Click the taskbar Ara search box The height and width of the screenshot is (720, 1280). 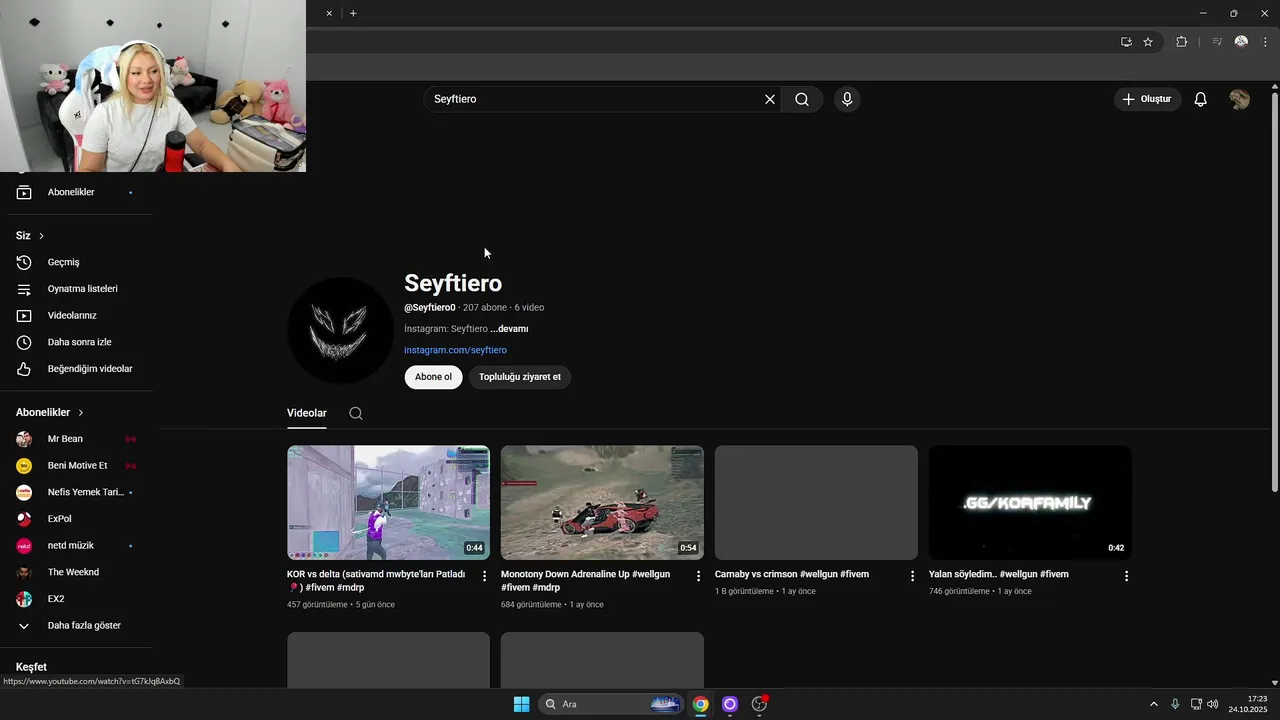point(612,704)
